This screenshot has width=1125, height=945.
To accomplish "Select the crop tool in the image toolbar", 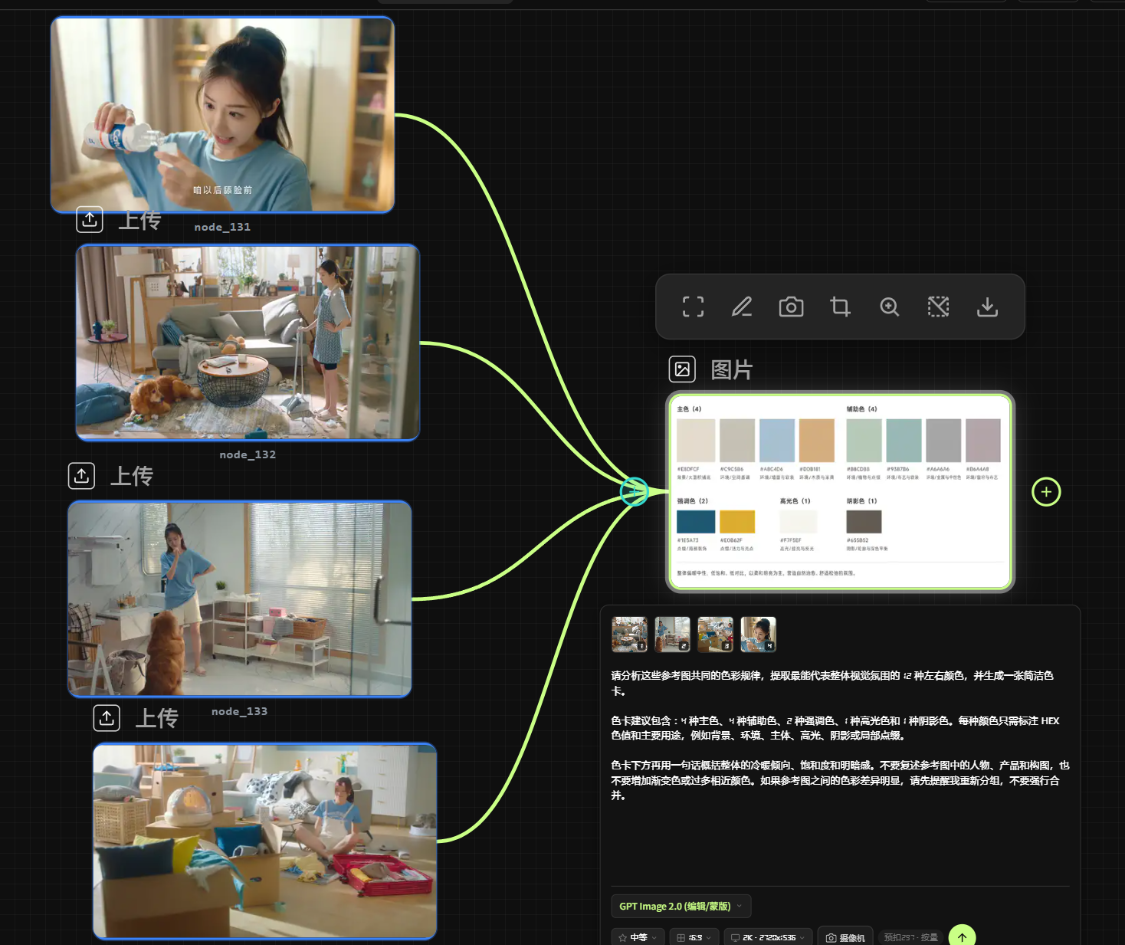I will click(840, 307).
